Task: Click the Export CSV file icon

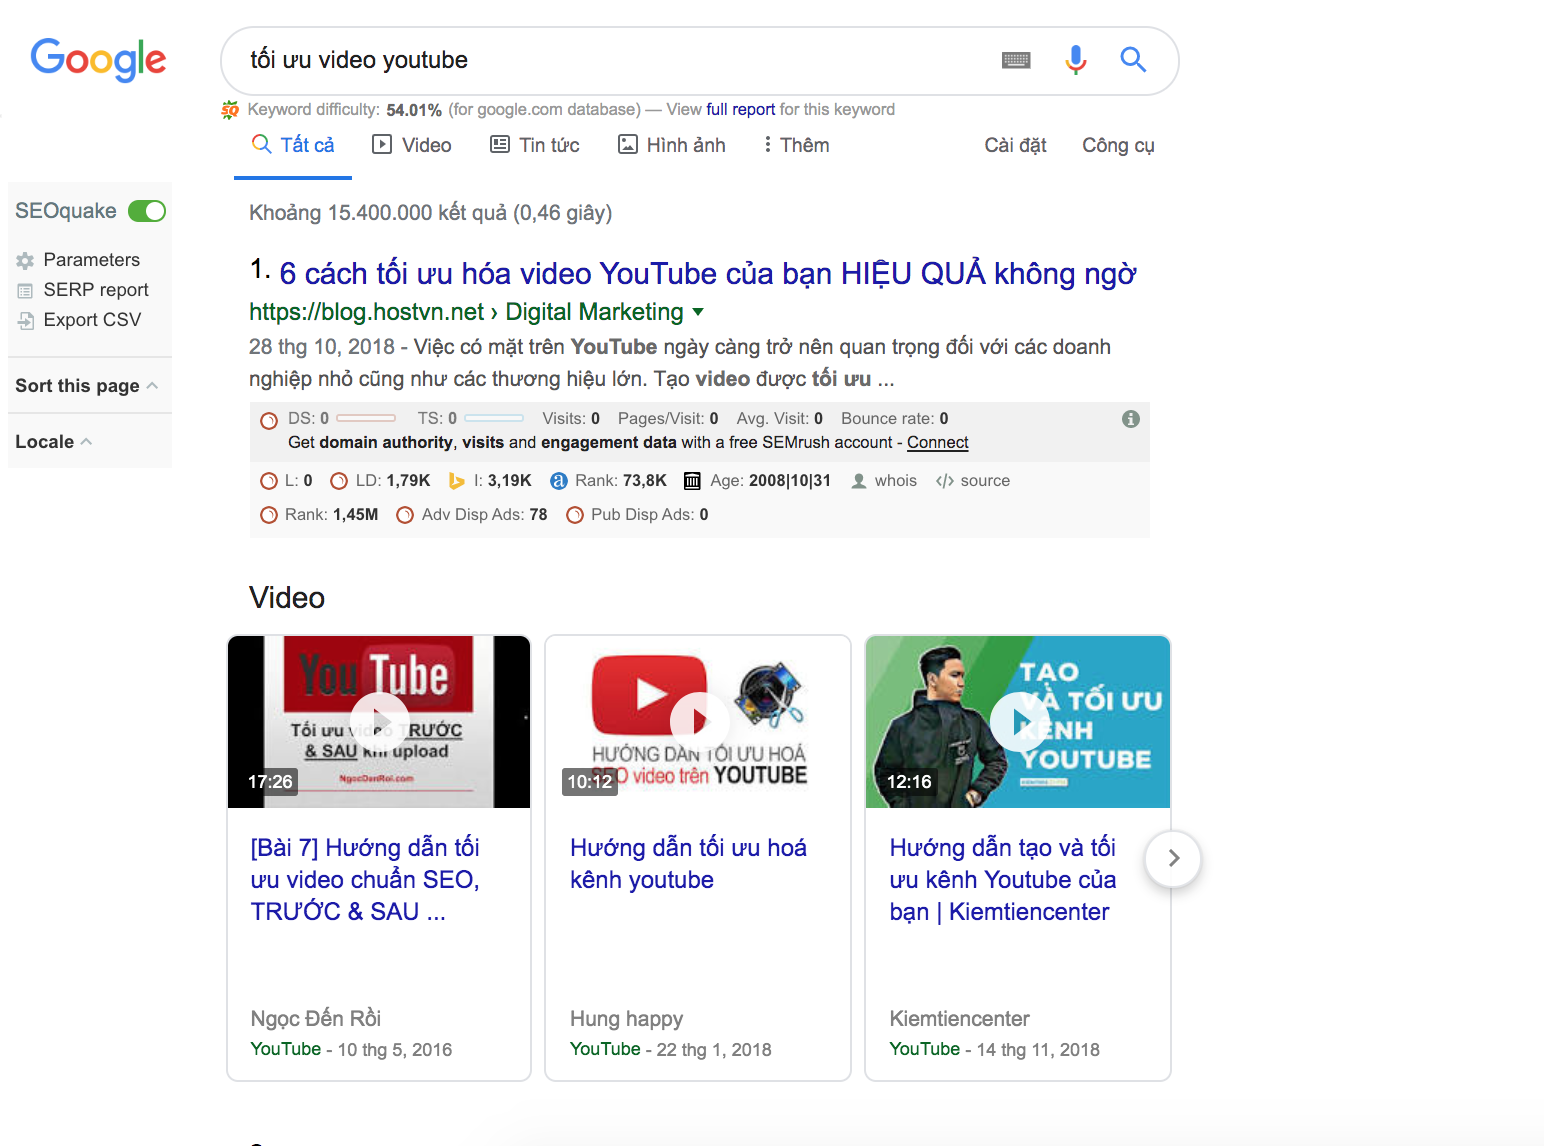Action: click(25, 321)
